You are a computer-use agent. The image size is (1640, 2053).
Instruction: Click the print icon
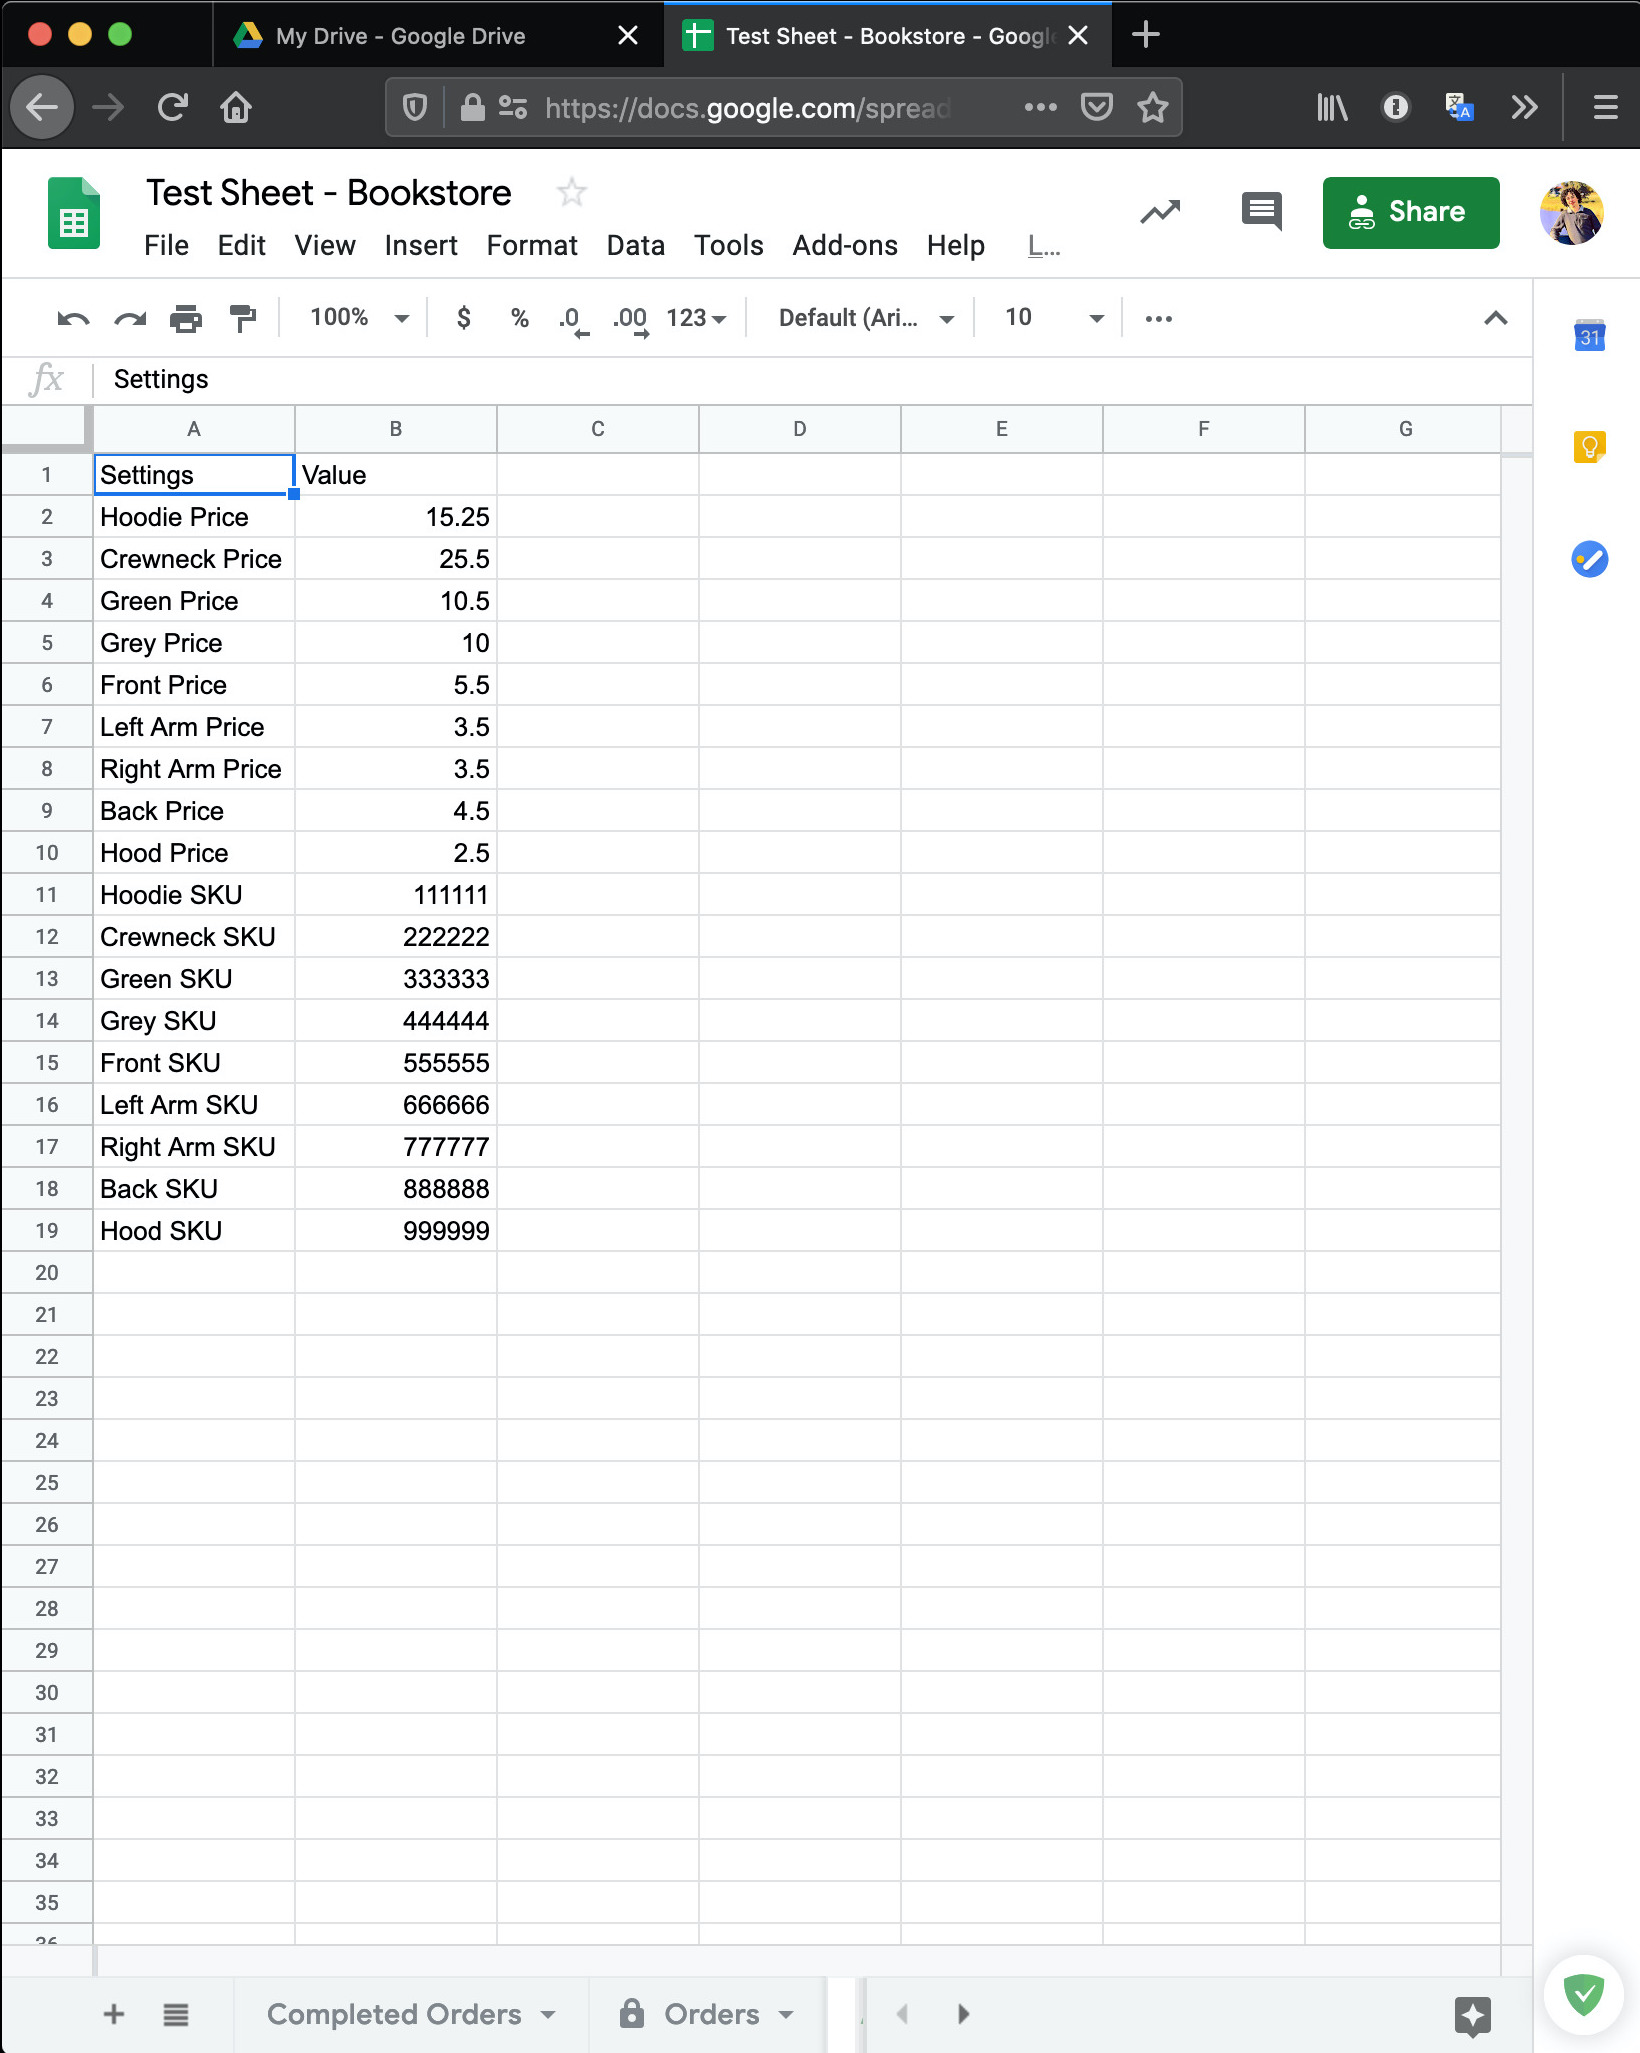[x=185, y=319]
